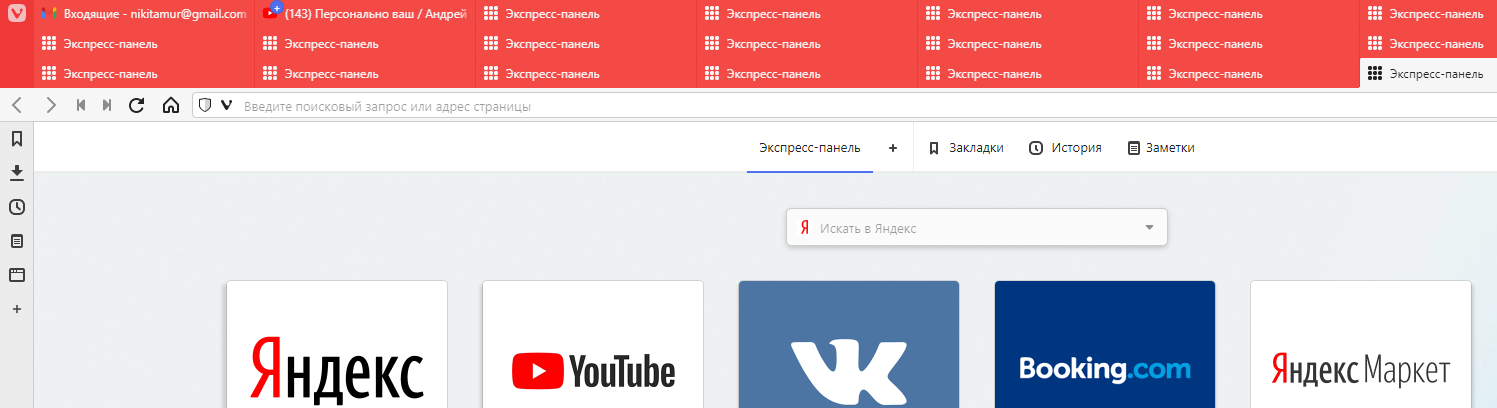The width and height of the screenshot is (1497, 408).
Task: Add a web panel with the sidebar plus
Action: (x=16, y=309)
